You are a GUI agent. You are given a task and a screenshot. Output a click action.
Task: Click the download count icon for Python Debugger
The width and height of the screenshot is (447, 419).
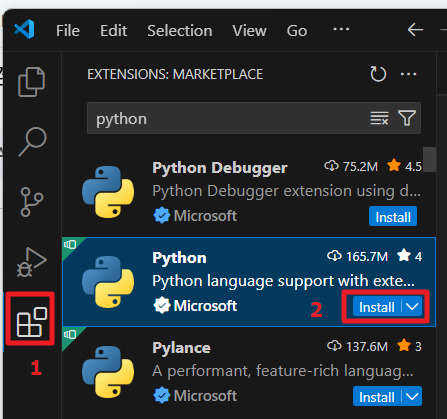point(331,166)
